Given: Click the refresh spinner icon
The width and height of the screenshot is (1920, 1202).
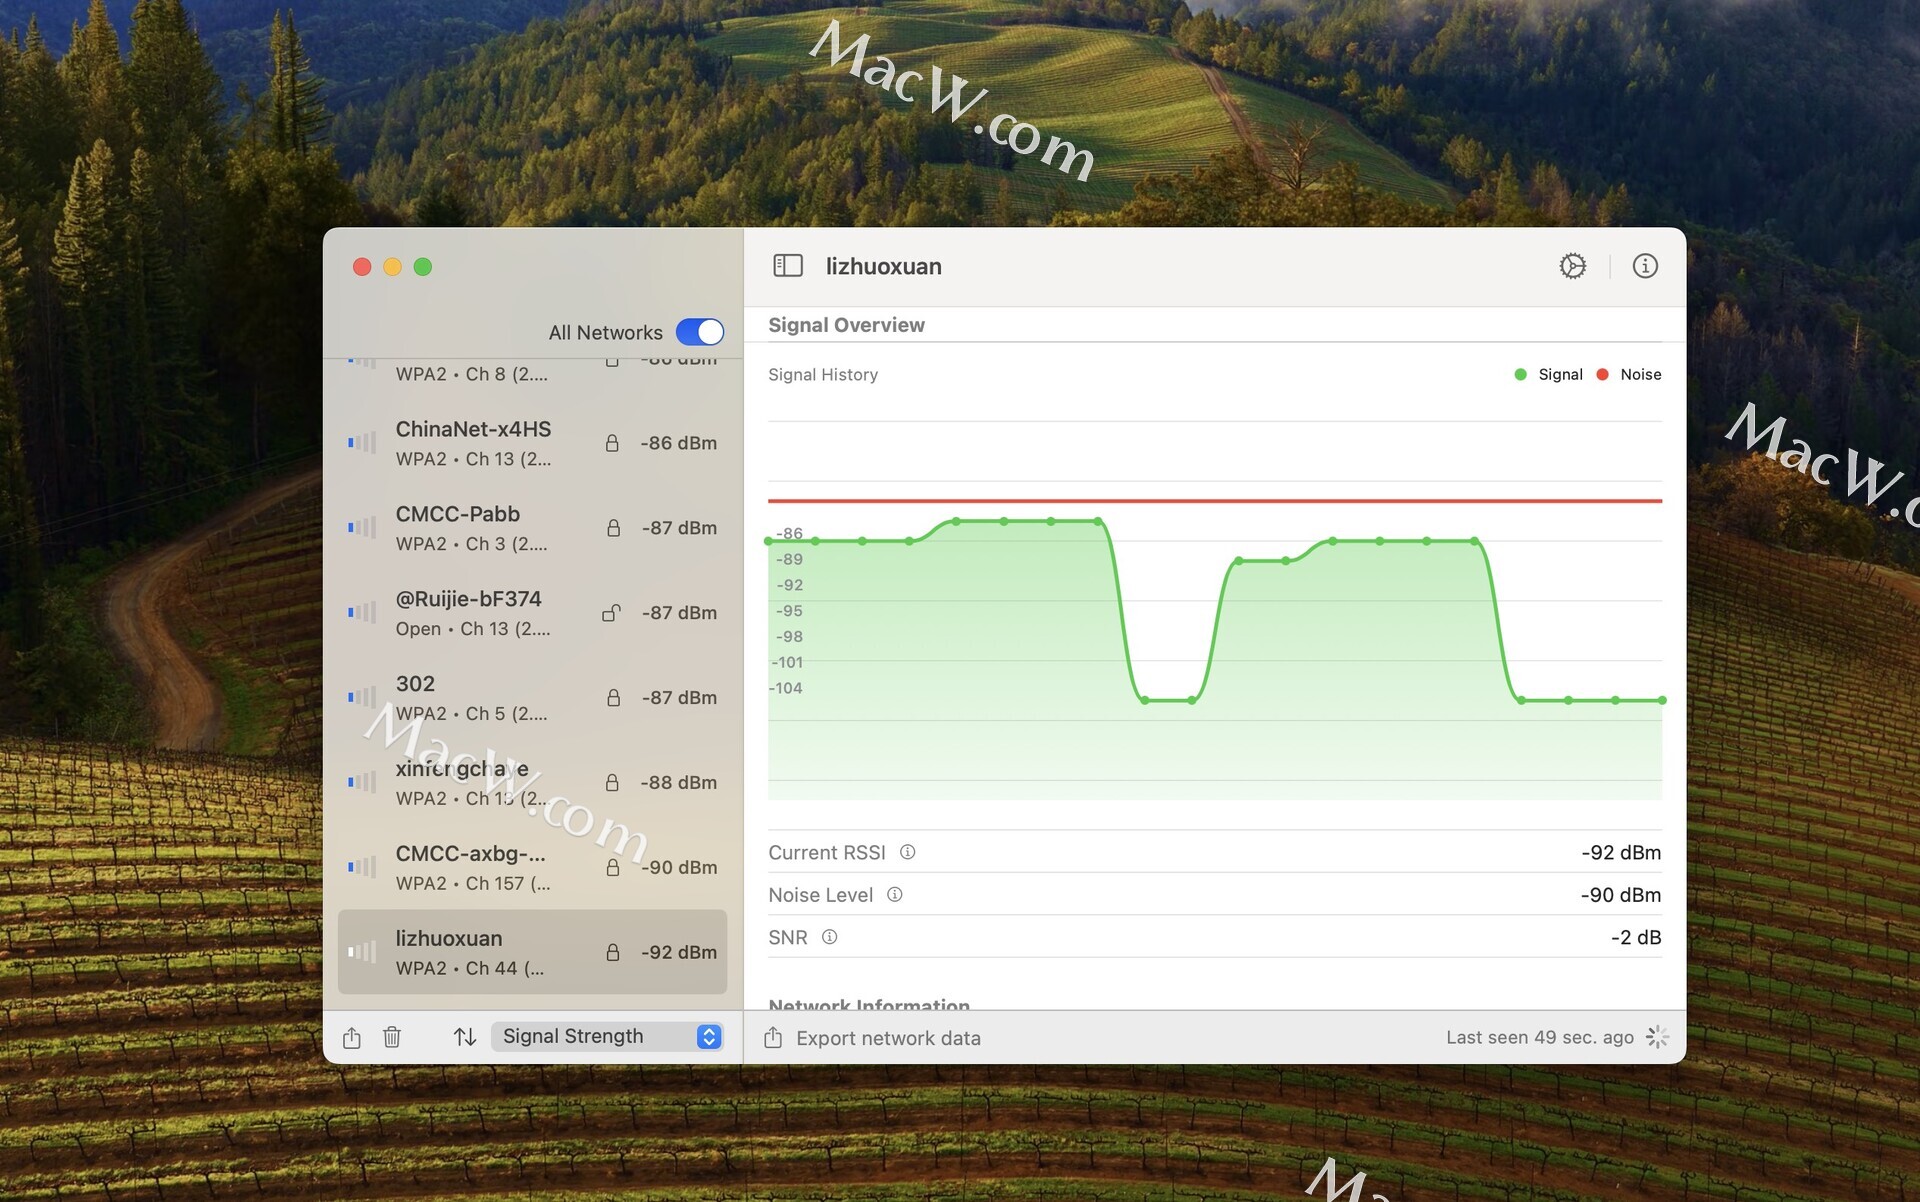Looking at the screenshot, I should pos(1656,1037).
